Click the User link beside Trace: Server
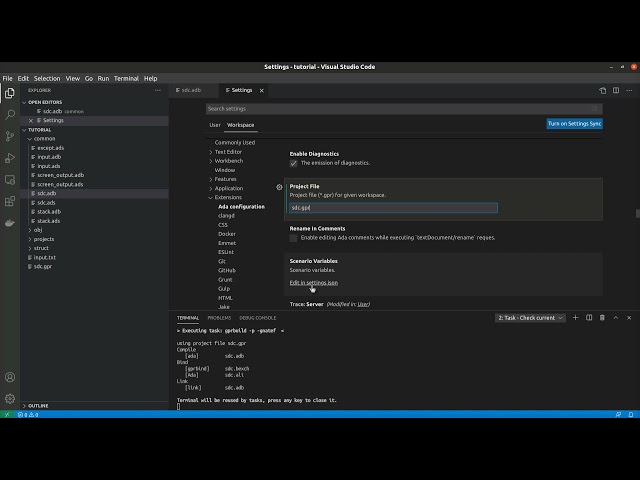This screenshot has width=640, height=480. pyautogui.click(x=362, y=304)
